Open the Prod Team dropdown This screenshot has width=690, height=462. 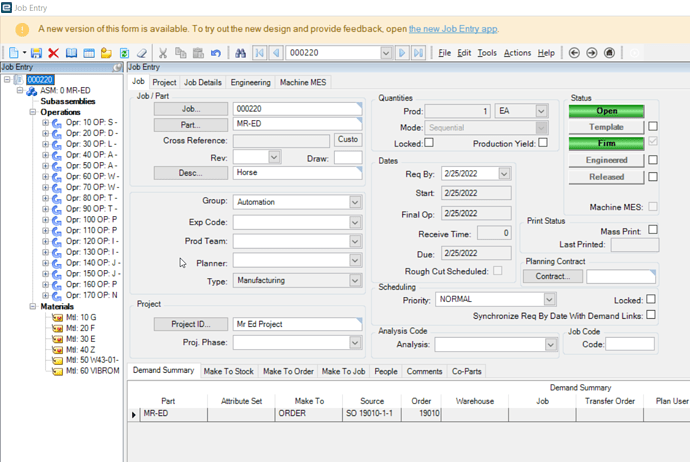[355, 242]
